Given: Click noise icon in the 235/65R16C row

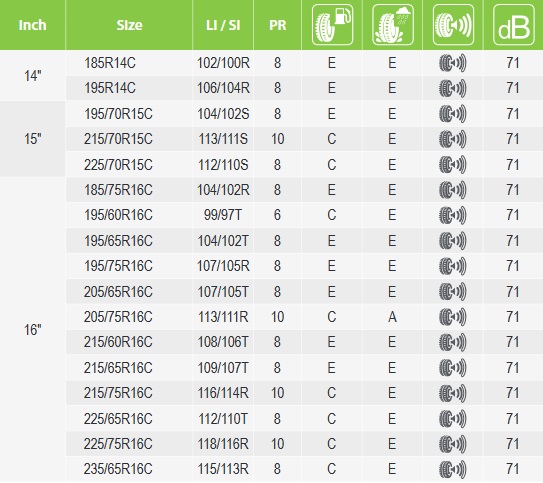Looking at the screenshot, I should [x=453, y=469].
